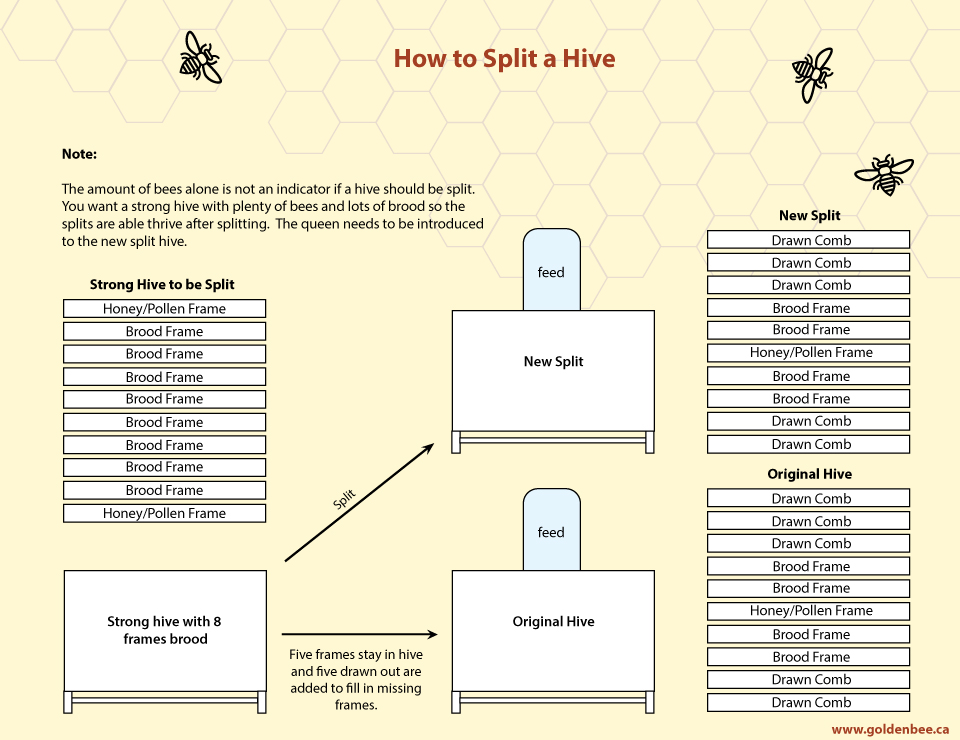Select the last Drawn Comb in New Split list
Image resolution: width=960 pixels, height=740 pixels.
(808, 444)
